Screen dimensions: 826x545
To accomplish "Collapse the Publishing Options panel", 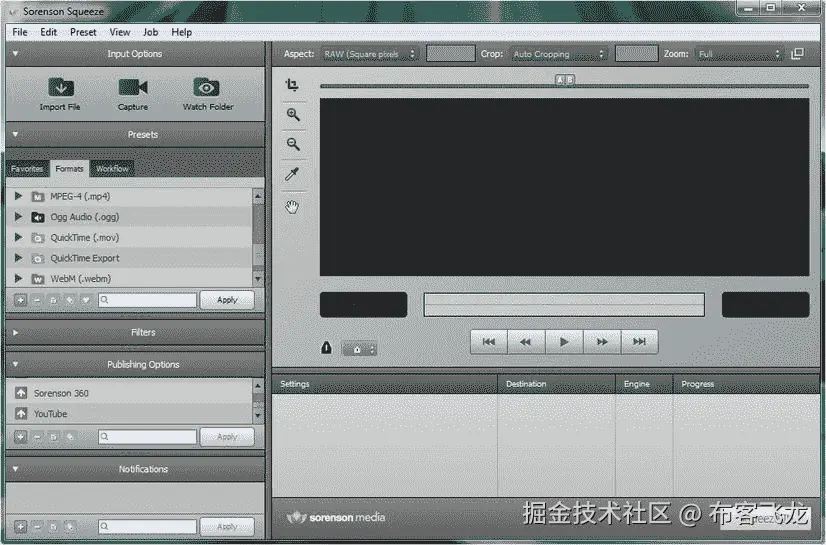I will pos(15,364).
